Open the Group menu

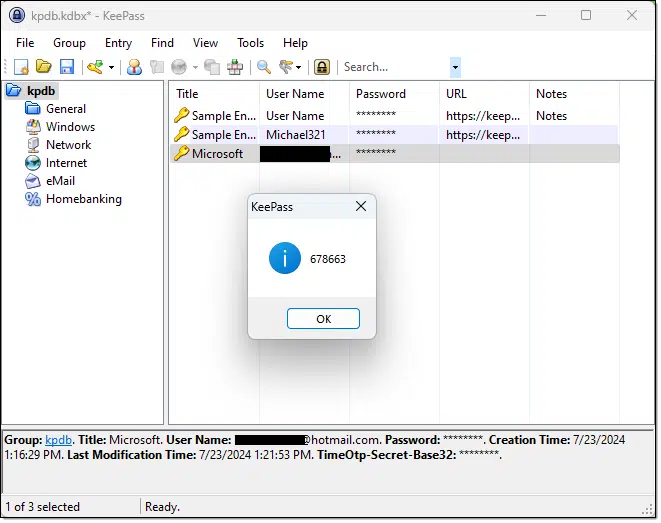point(69,43)
